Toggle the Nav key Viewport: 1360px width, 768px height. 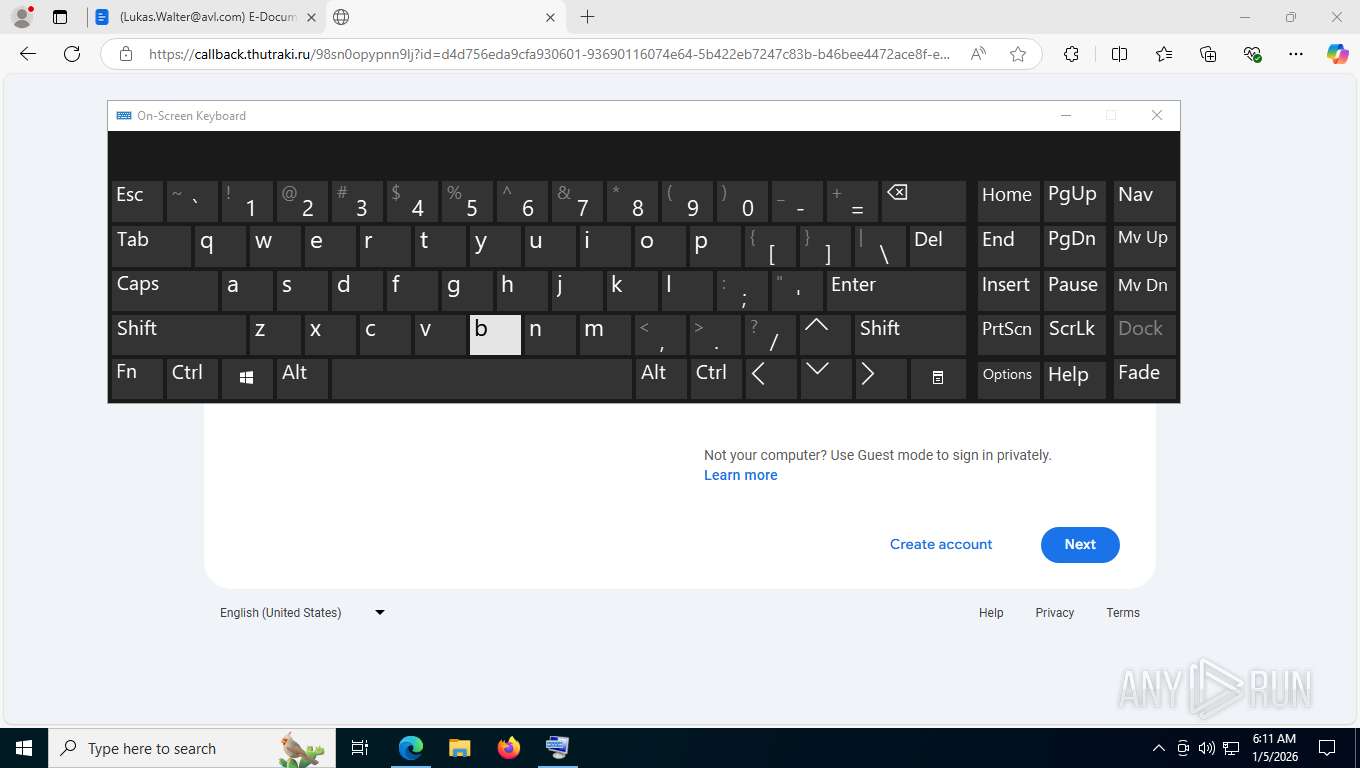1144,200
